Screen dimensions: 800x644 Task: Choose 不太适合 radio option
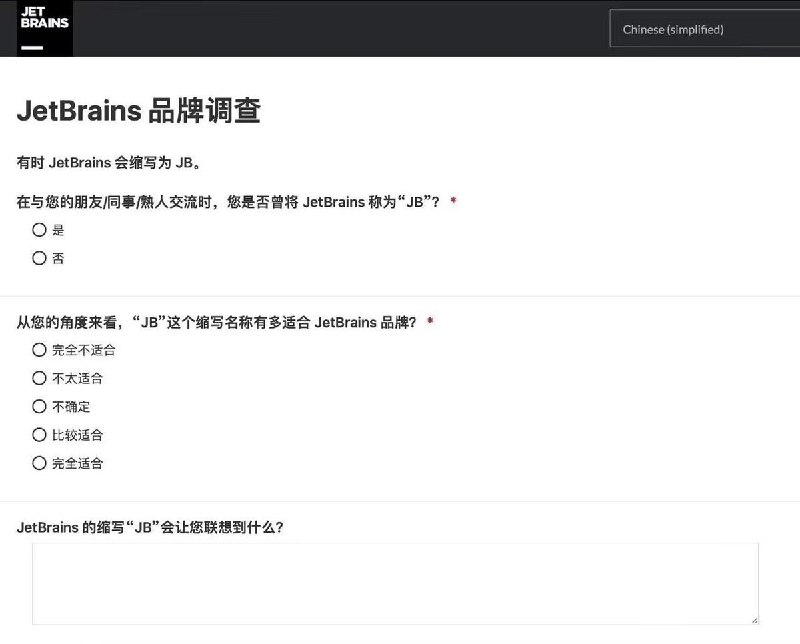tap(39, 378)
